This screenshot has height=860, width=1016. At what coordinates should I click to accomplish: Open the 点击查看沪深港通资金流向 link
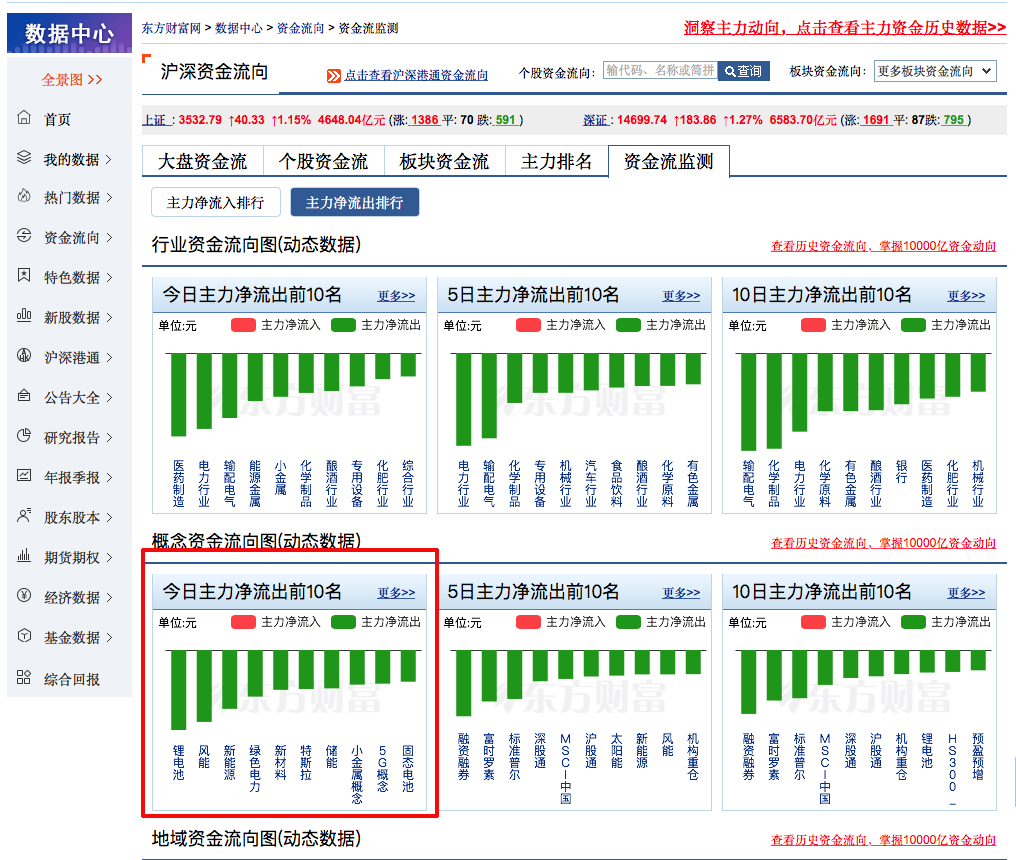(x=416, y=76)
